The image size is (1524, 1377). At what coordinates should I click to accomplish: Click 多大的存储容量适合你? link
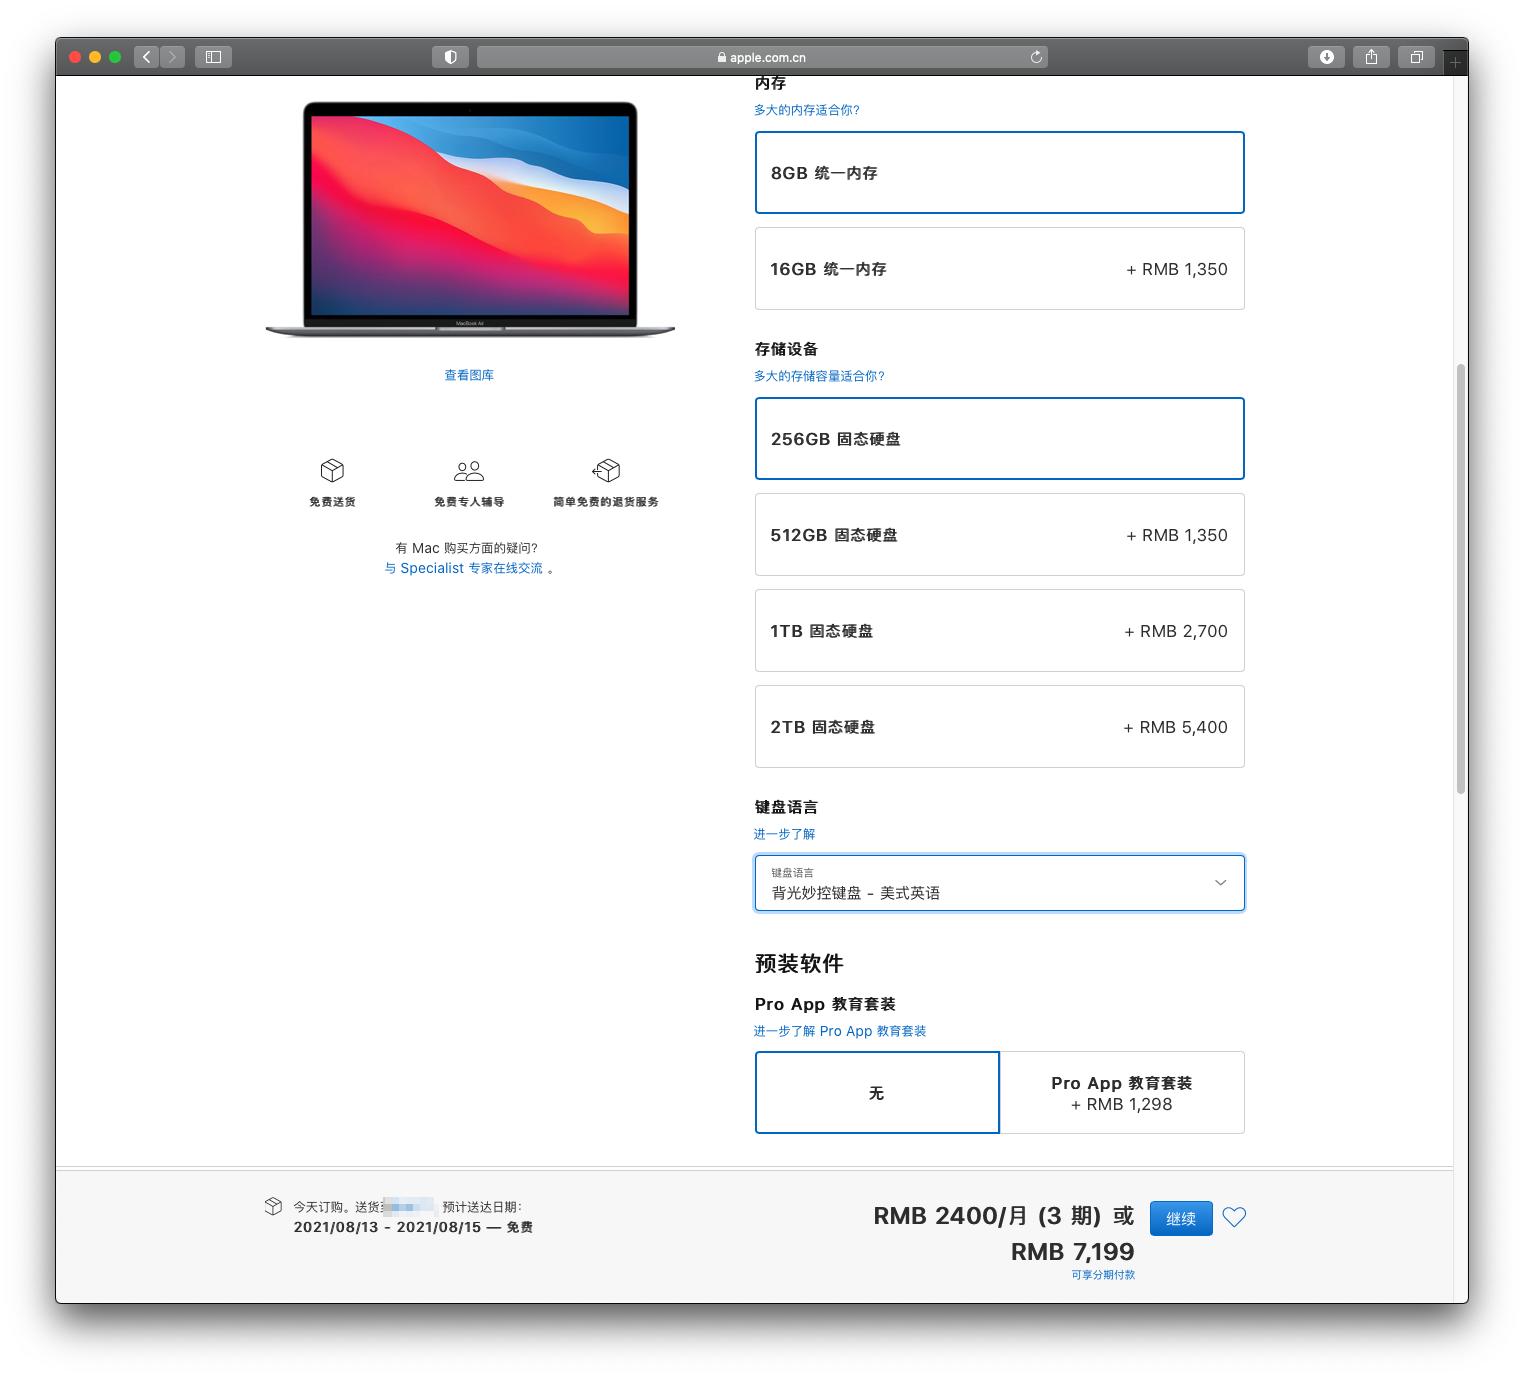[819, 375]
